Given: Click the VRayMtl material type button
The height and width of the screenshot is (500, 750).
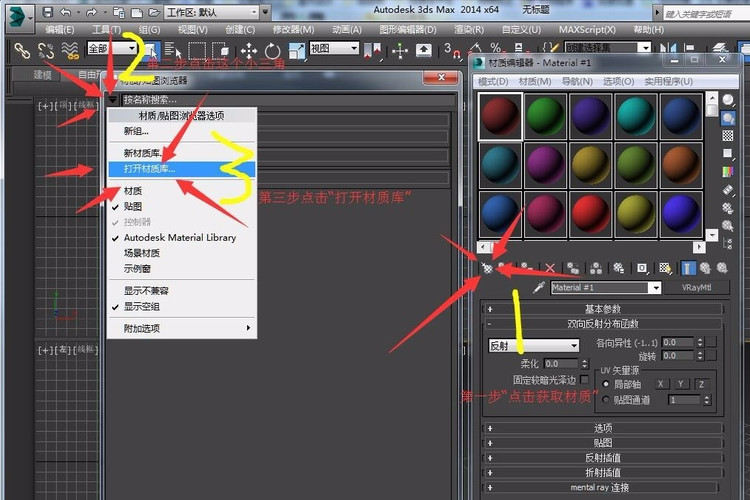Looking at the screenshot, I should click(696, 288).
